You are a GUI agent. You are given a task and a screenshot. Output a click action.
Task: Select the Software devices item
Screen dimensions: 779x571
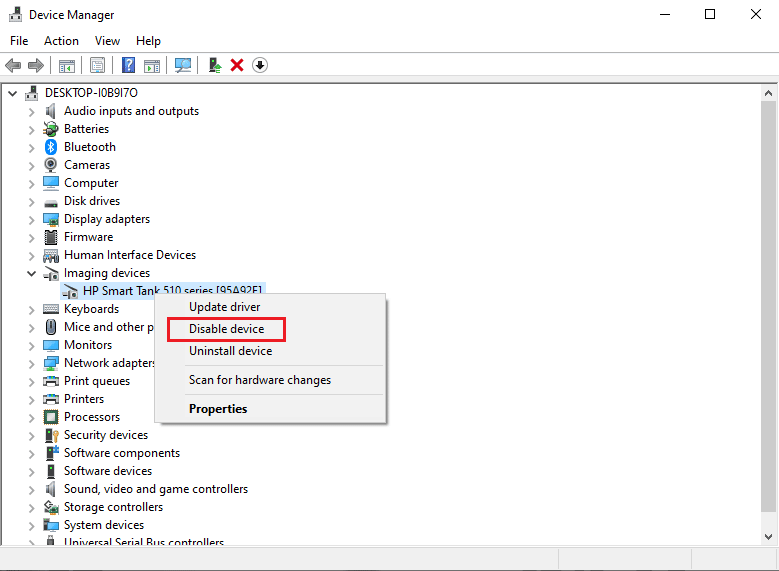[108, 471]
